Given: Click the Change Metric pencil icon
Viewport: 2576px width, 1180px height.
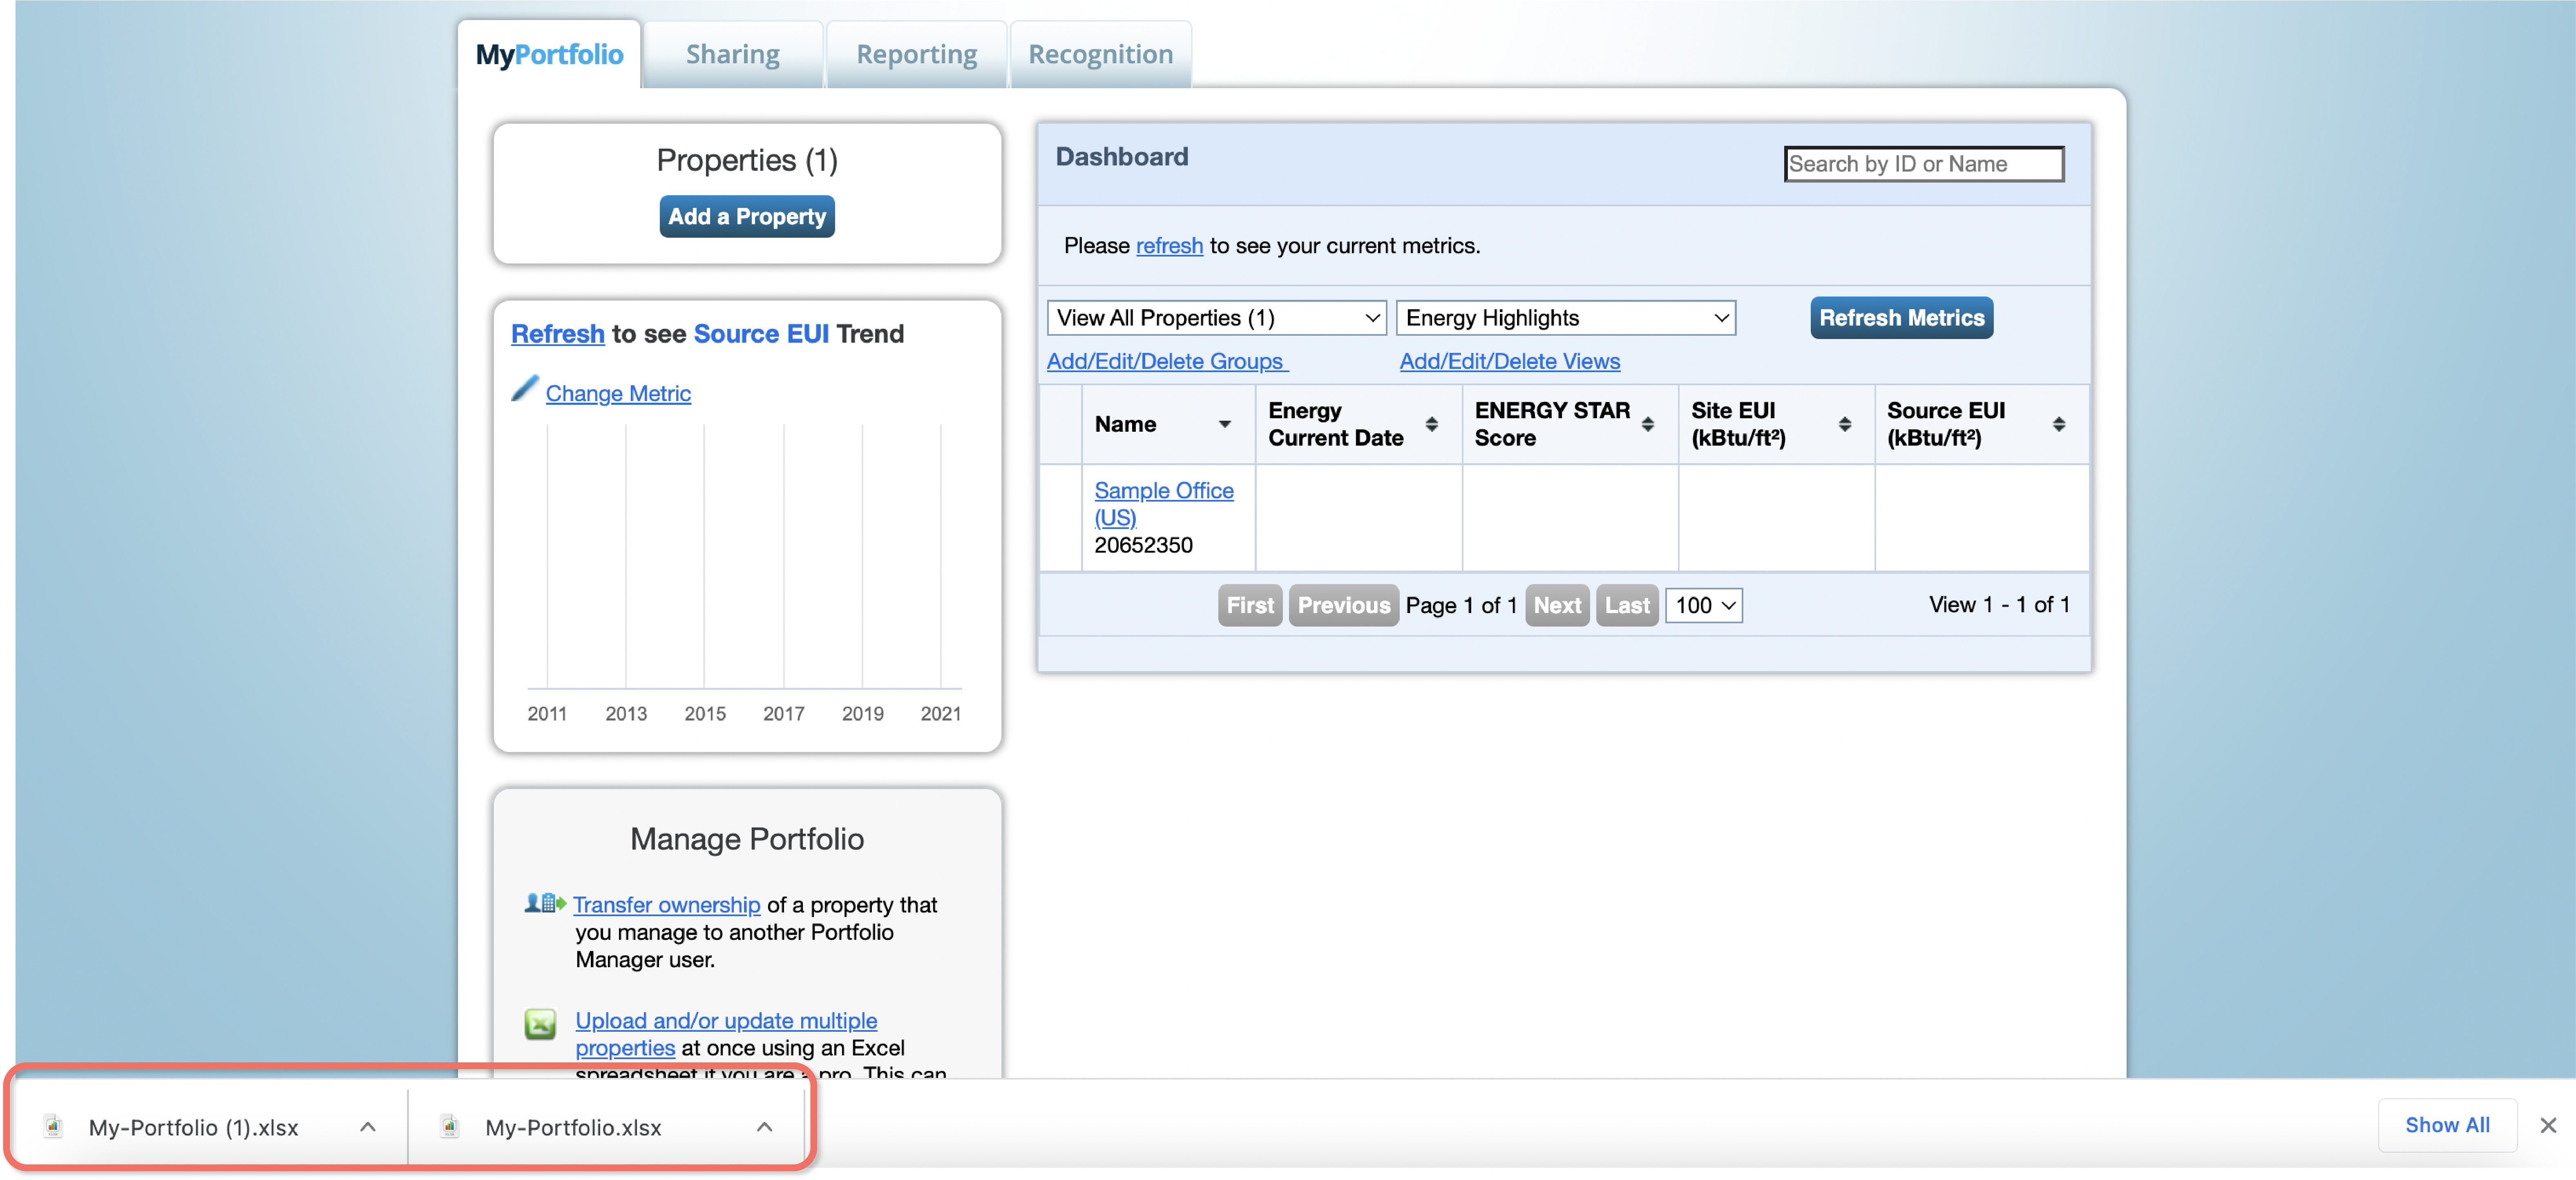Looking at the screenshot, I should coord(524,388).
